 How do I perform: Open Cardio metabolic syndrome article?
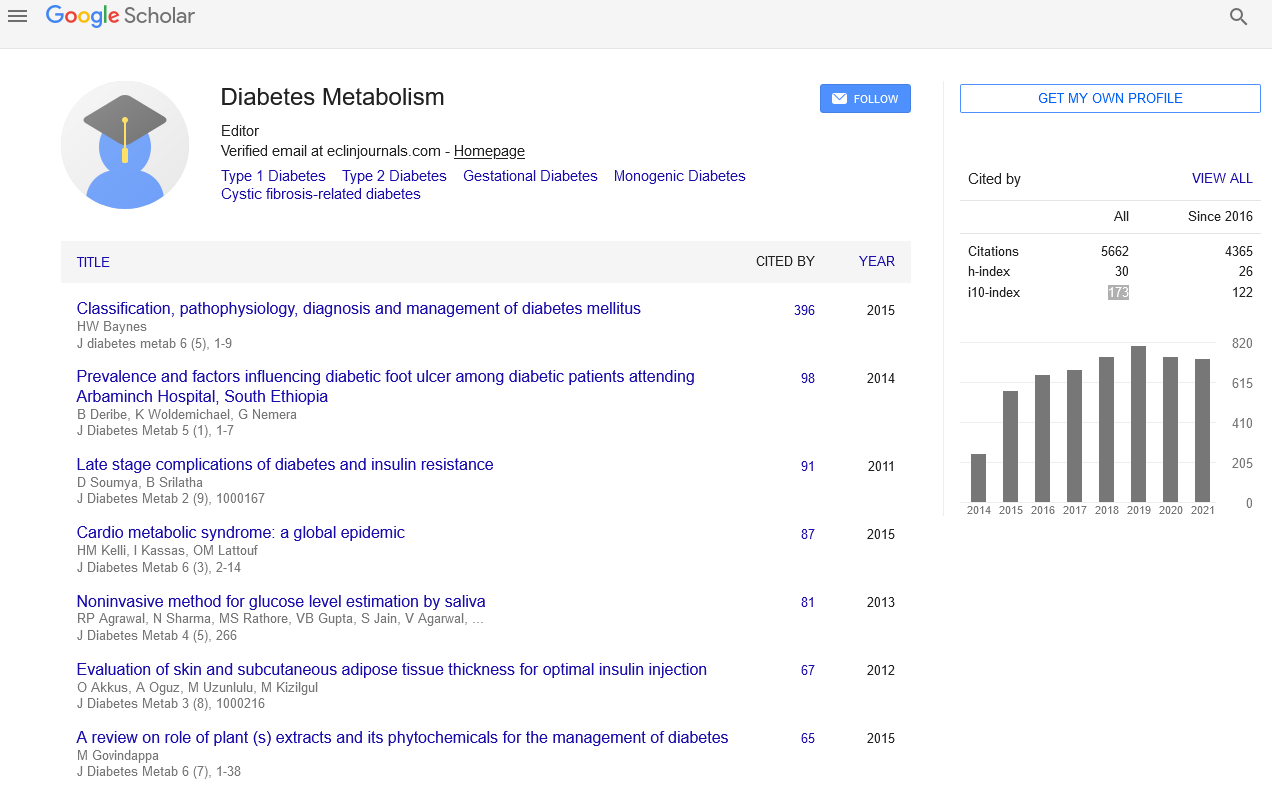240,533
